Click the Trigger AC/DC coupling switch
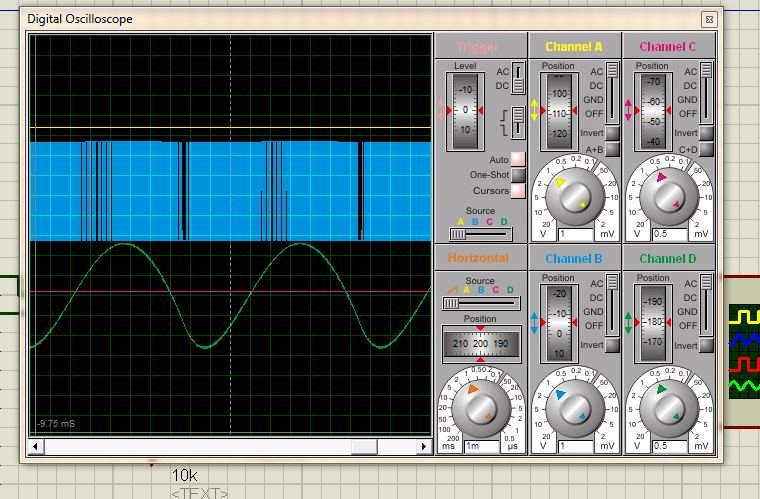760x499 pixels. pos(518,78)
